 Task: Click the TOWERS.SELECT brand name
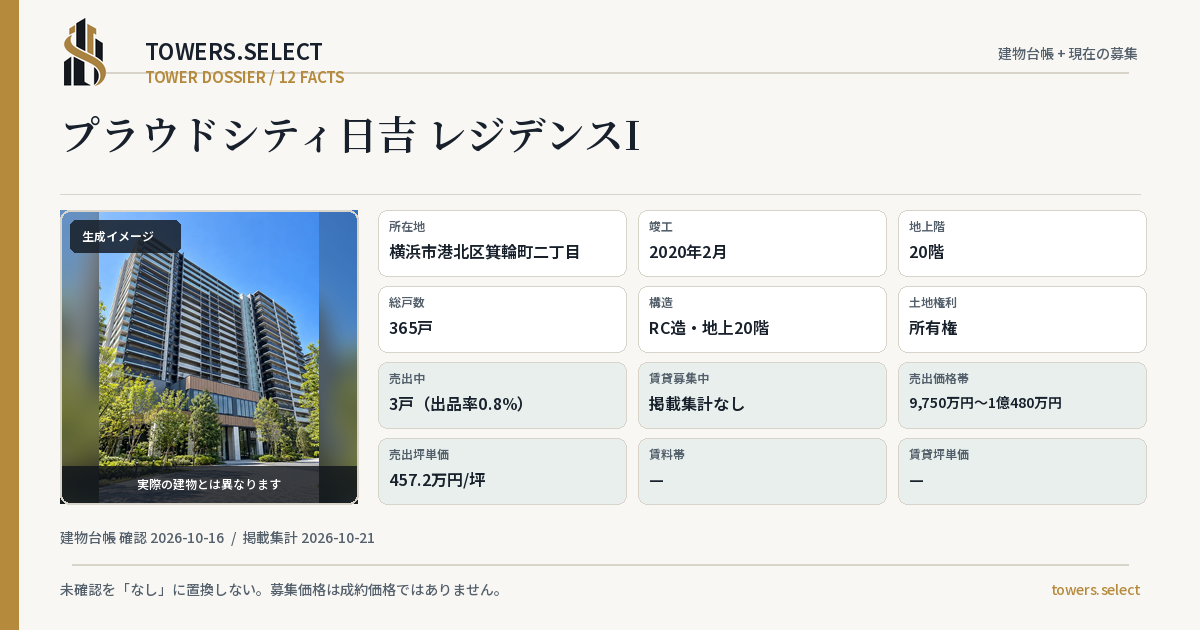pos(234,52)
